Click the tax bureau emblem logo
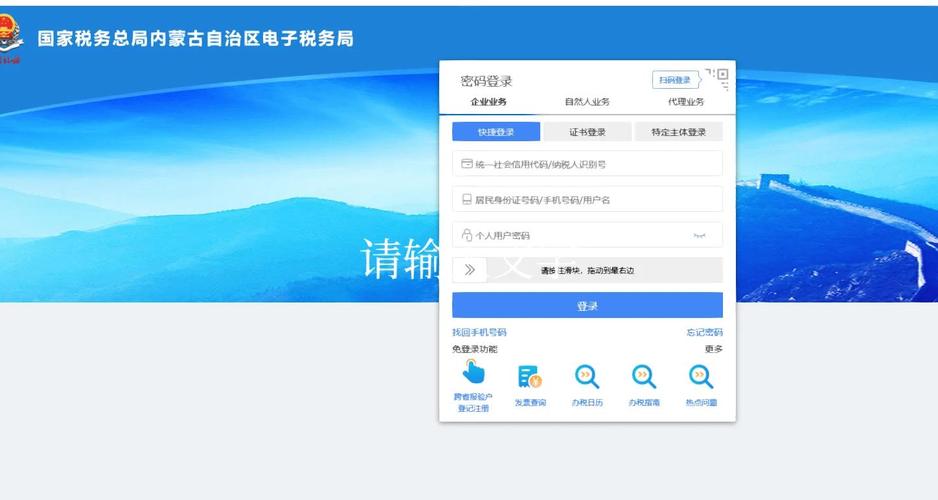 pyautogui.click(x=11, y=38)
